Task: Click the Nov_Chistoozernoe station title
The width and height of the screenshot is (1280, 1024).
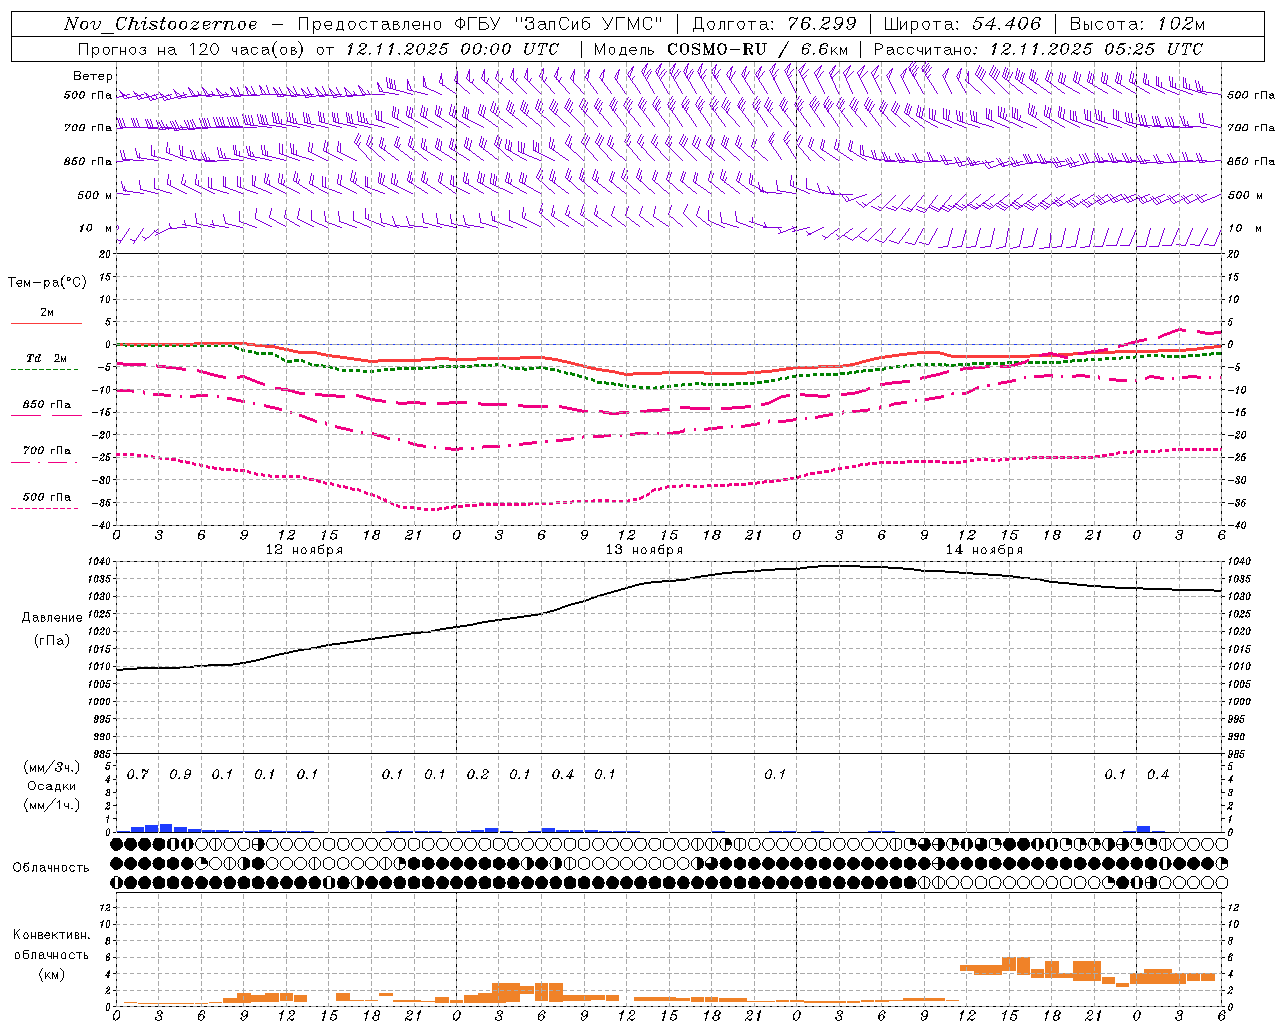Action: coord(160,24)
